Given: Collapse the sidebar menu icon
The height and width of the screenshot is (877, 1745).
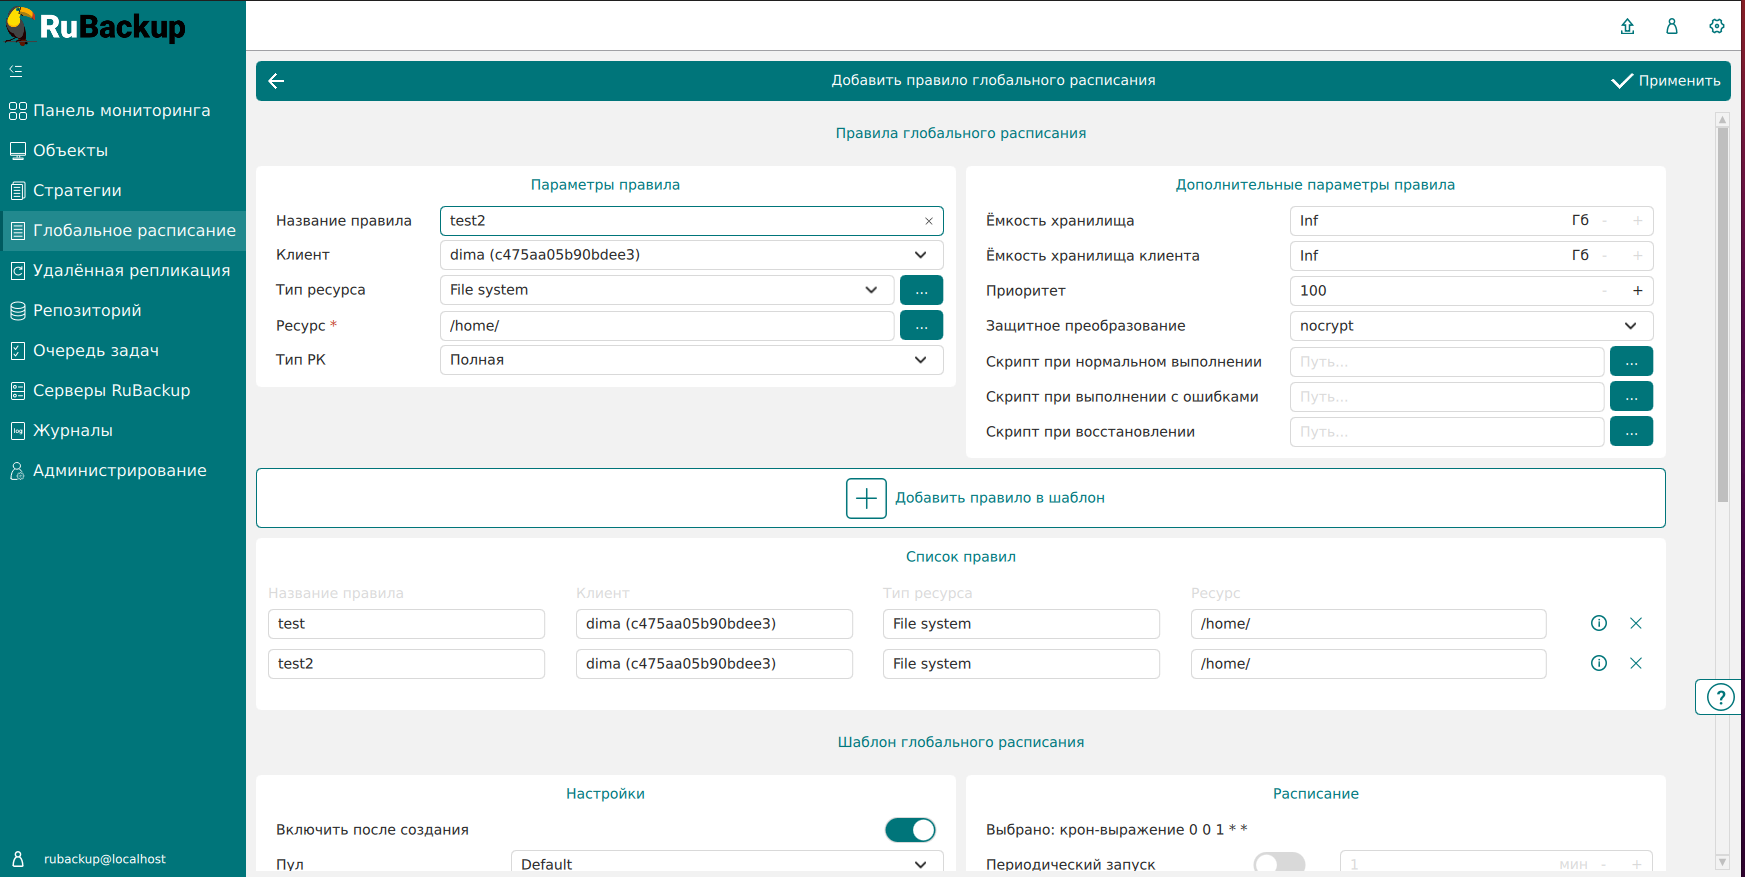Looking at the screenshot, I should pyautogui.click(x=16, y=71).
